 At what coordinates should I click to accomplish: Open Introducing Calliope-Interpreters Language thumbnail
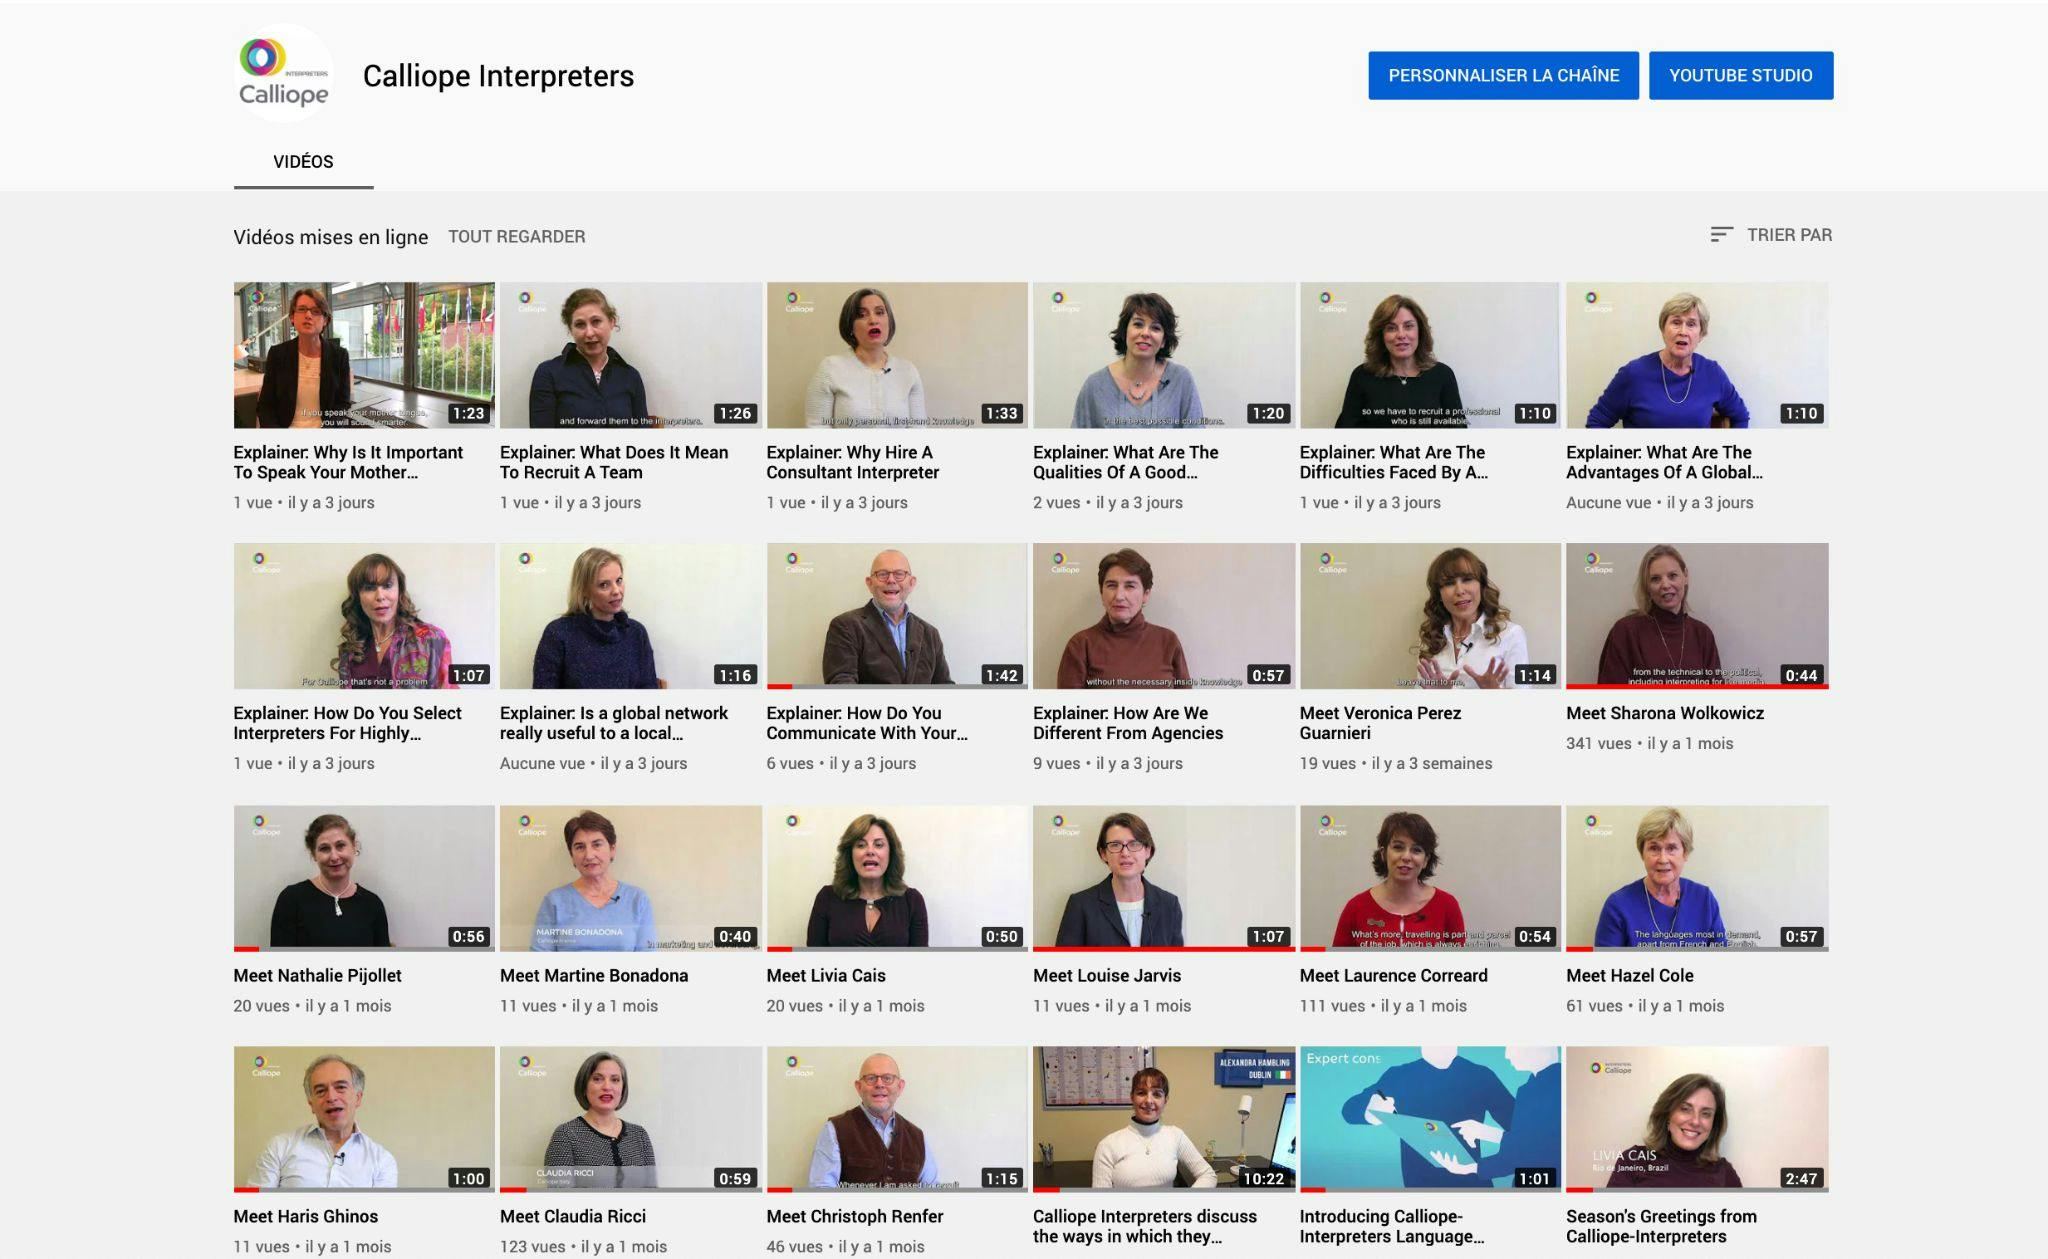pyautogui.click(x=1430, y=1119)
